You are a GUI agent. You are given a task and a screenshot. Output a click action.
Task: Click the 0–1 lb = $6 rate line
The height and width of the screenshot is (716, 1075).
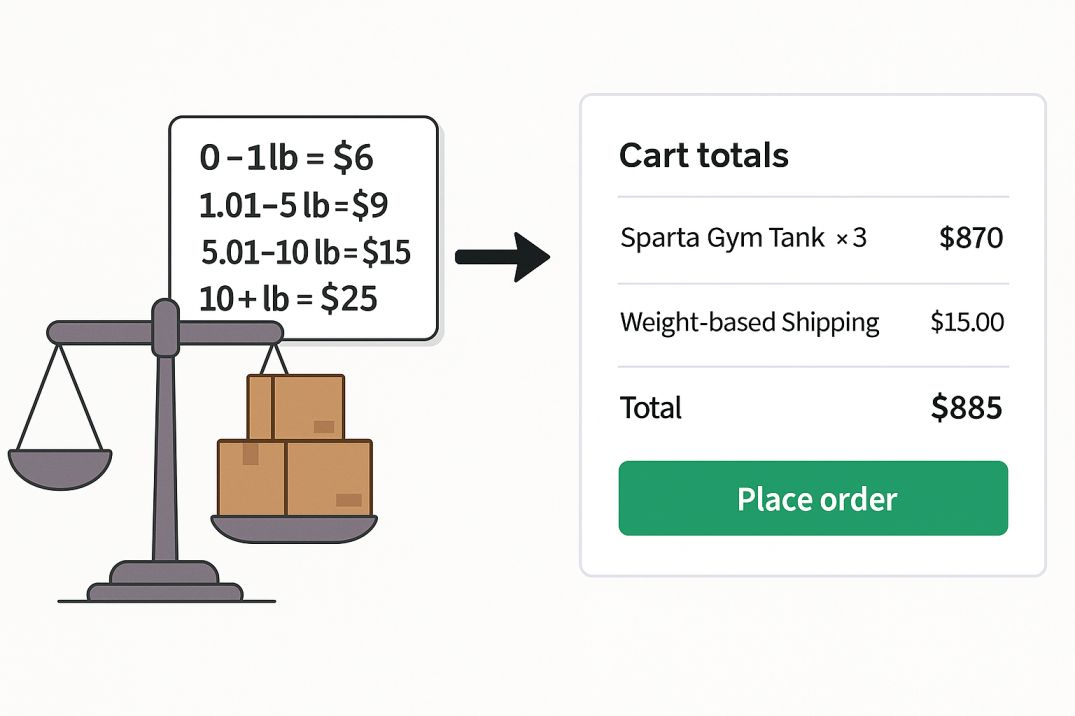click(x=287, y=158)
